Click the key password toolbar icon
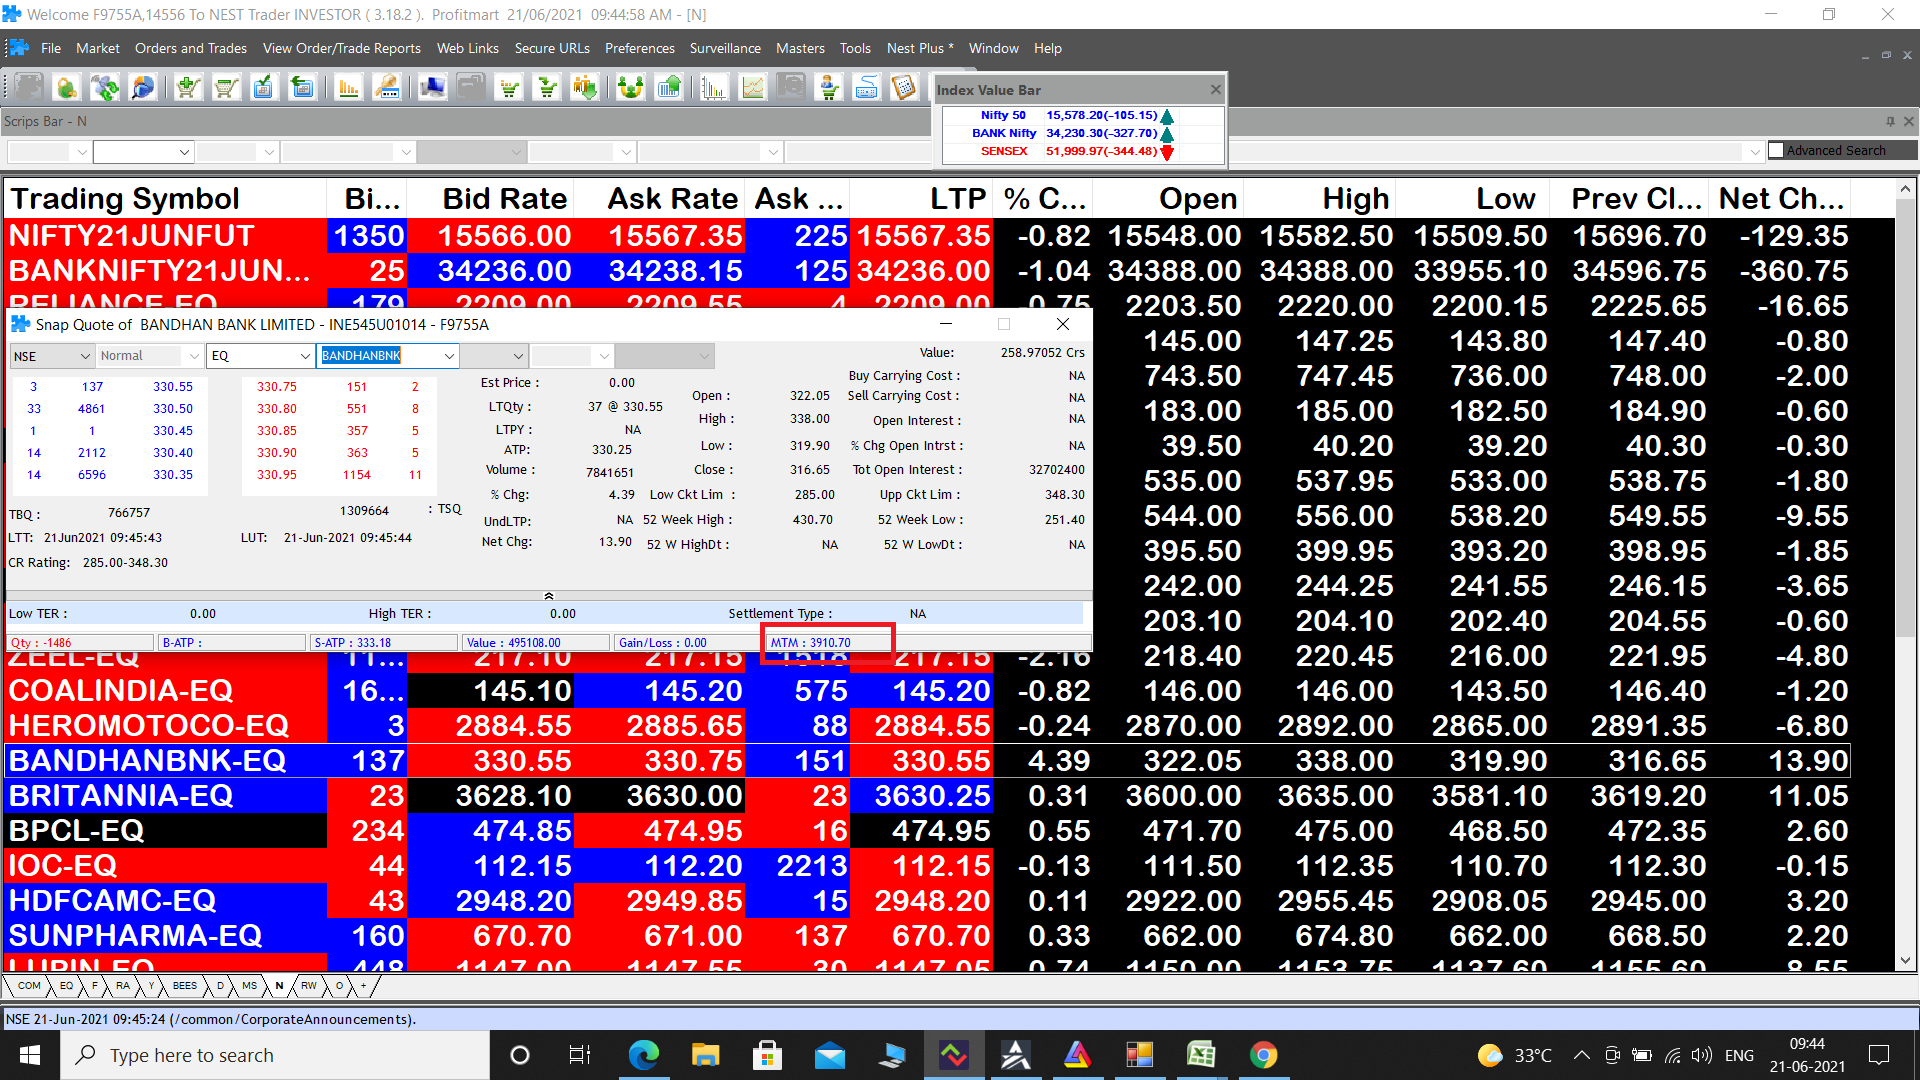The height and width of the screenshot is (1080, 1920). [x=386, y=88]
